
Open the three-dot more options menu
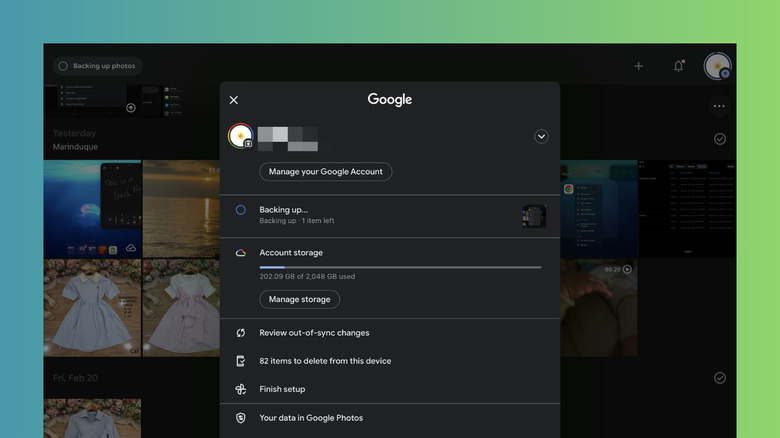point(719,106)
